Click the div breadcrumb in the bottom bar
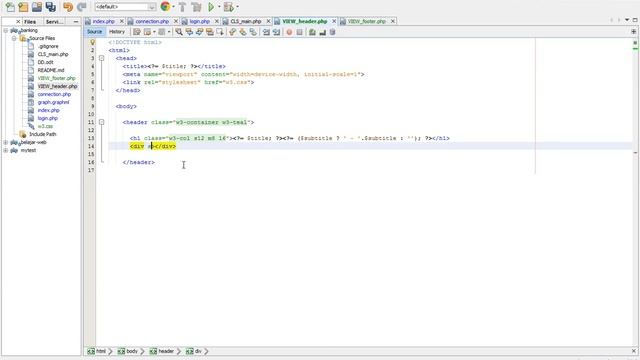640x360 pixels. tap(194, 351)
